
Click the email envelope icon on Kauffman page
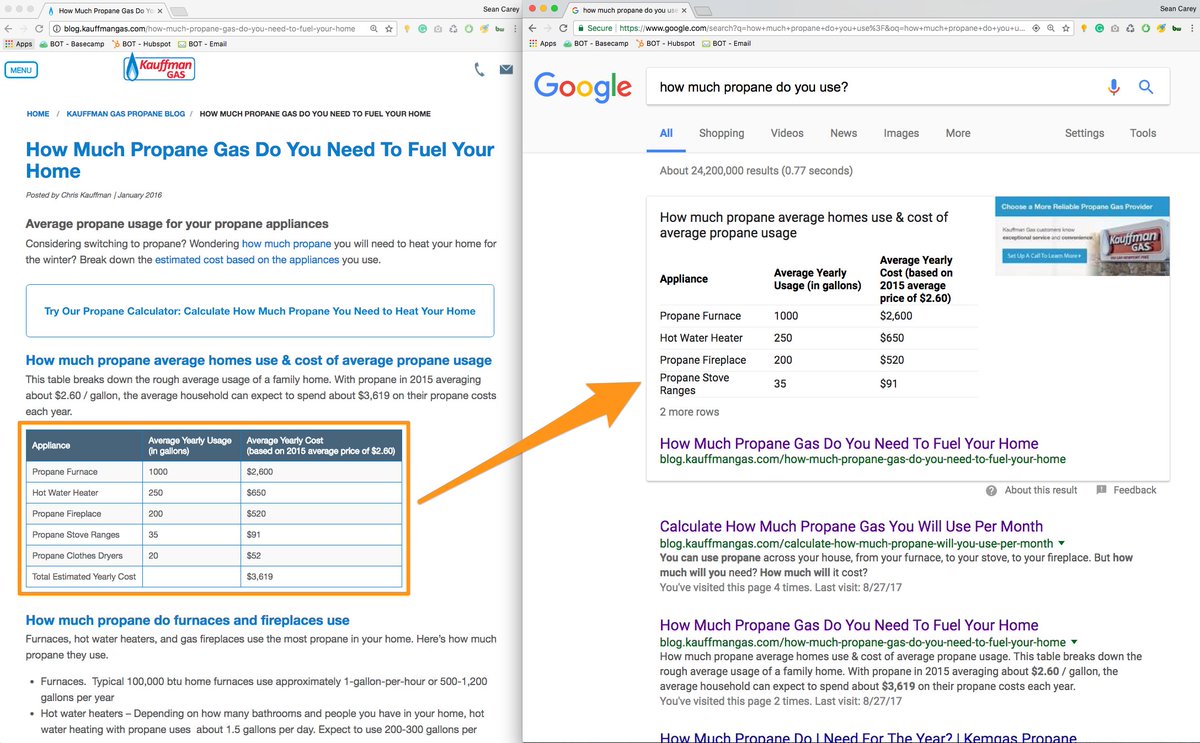[506, 69]
